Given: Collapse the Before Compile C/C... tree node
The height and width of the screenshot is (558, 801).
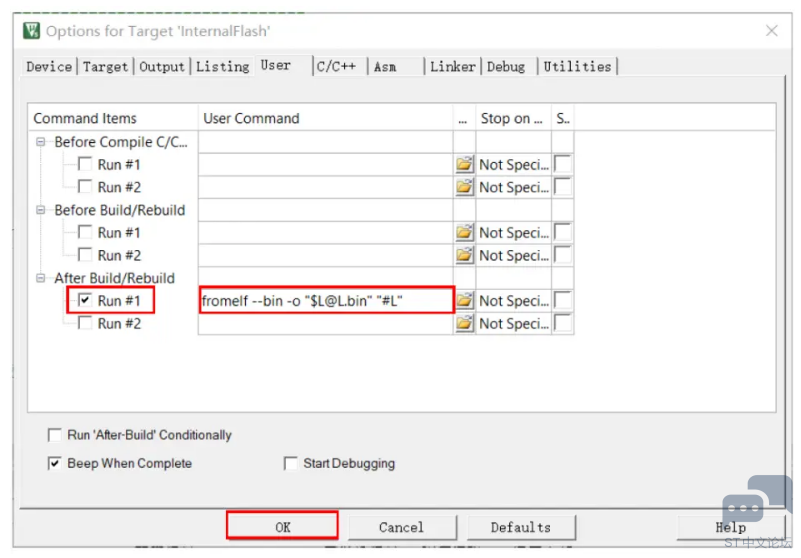Looking at the screenshot, I should pos(40,142).
